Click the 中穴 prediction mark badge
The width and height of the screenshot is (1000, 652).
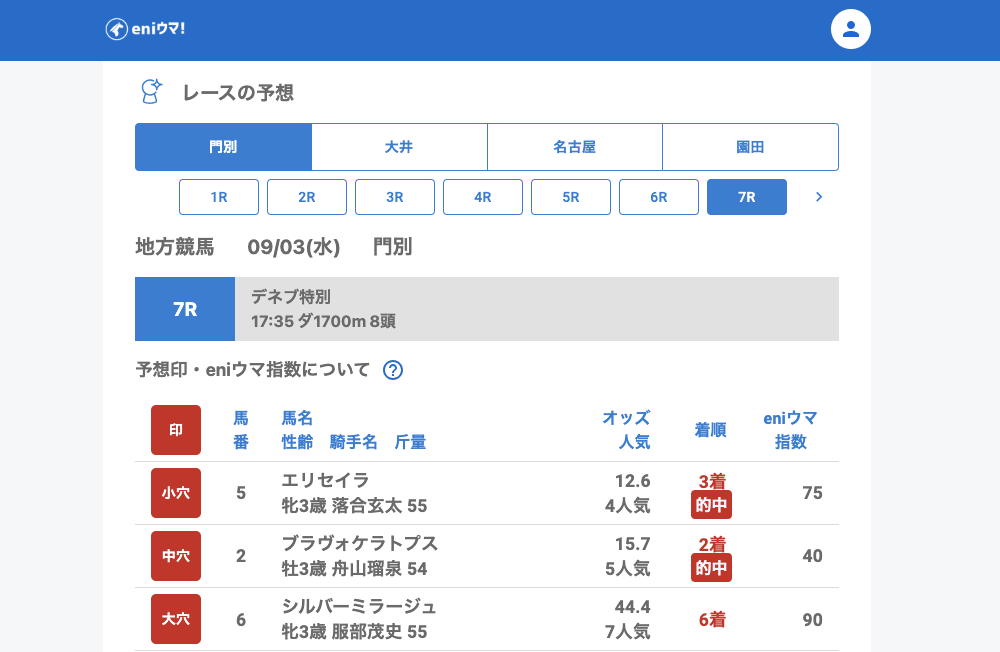176,556
